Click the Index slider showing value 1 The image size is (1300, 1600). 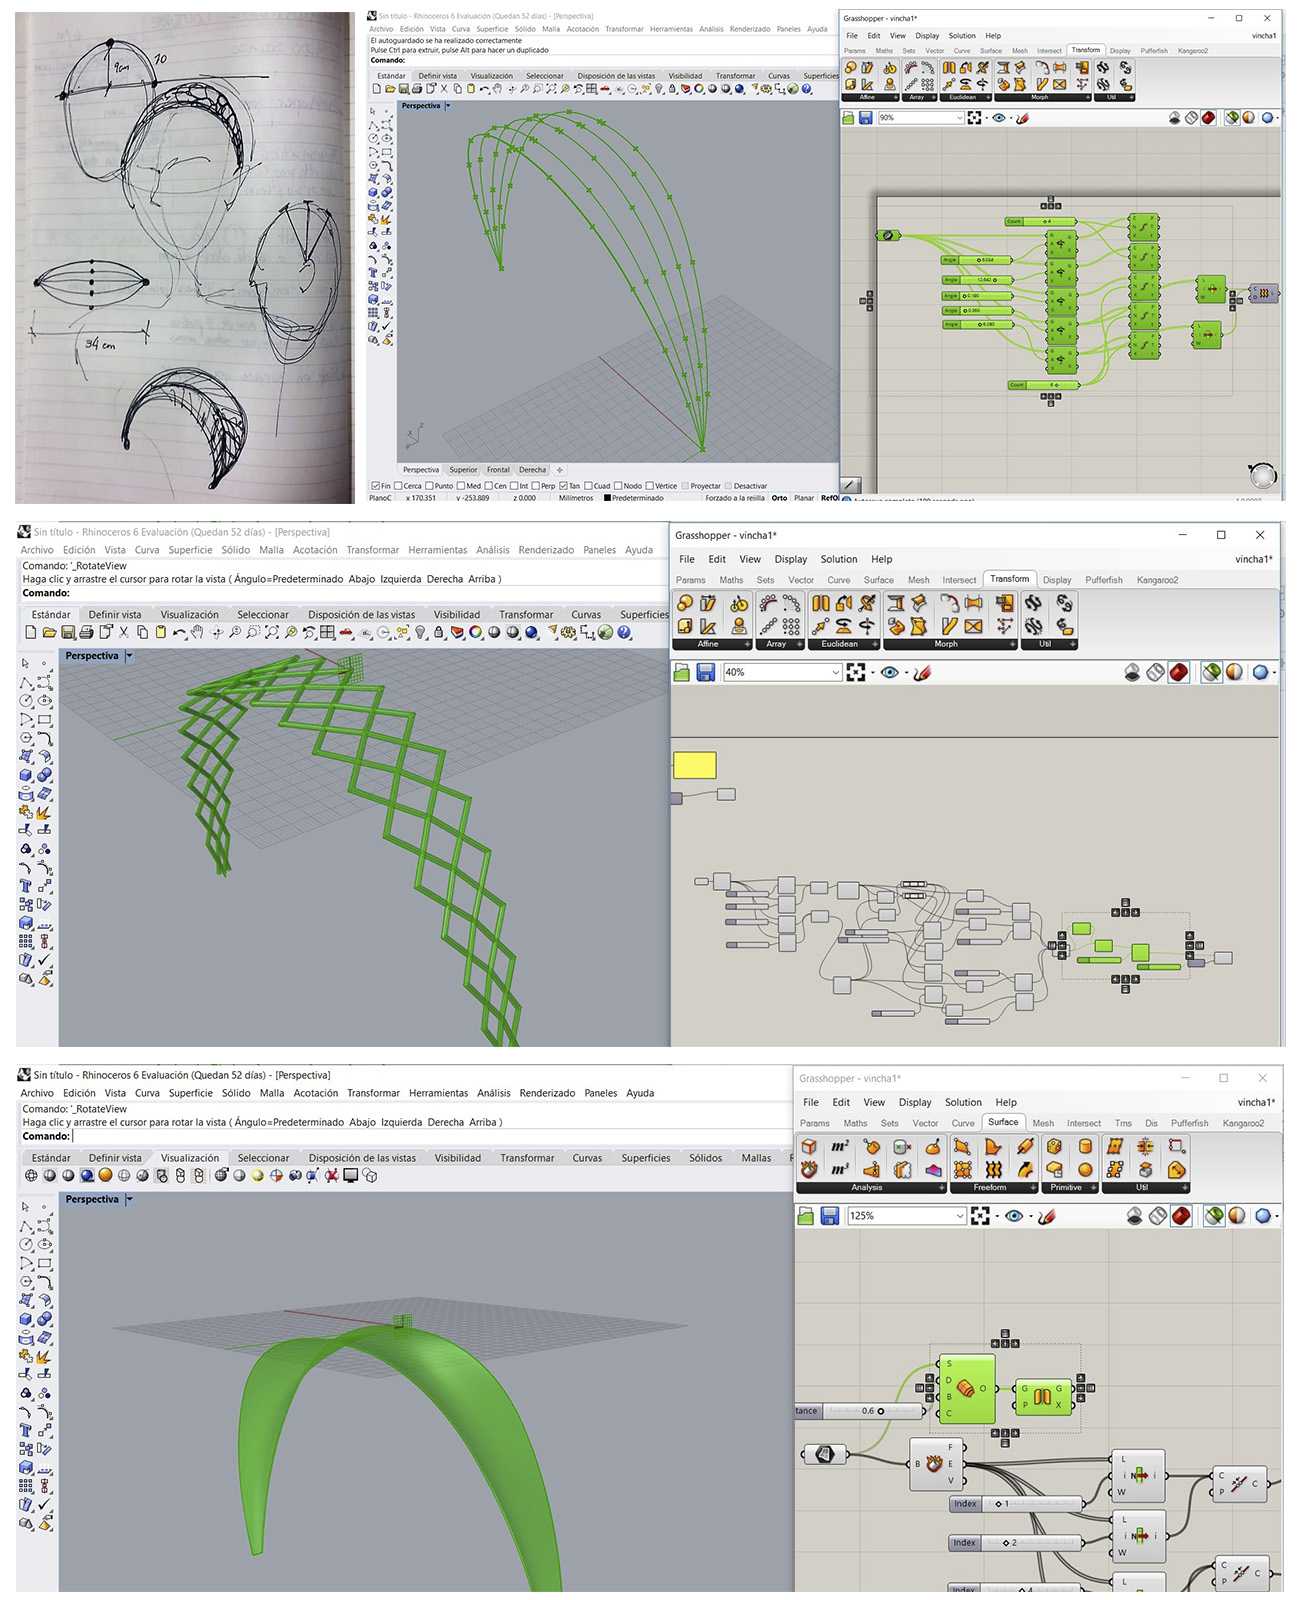pos(1016,1504)
